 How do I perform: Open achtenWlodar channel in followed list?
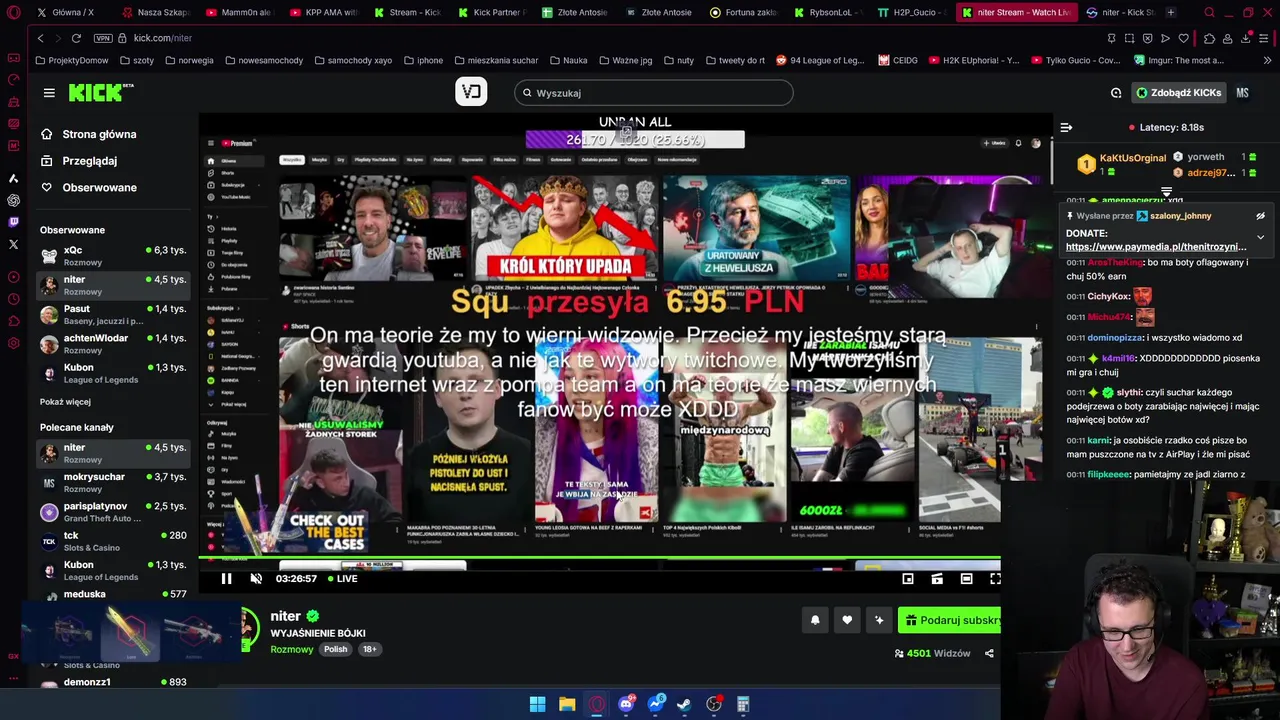(x=112, y=344)
